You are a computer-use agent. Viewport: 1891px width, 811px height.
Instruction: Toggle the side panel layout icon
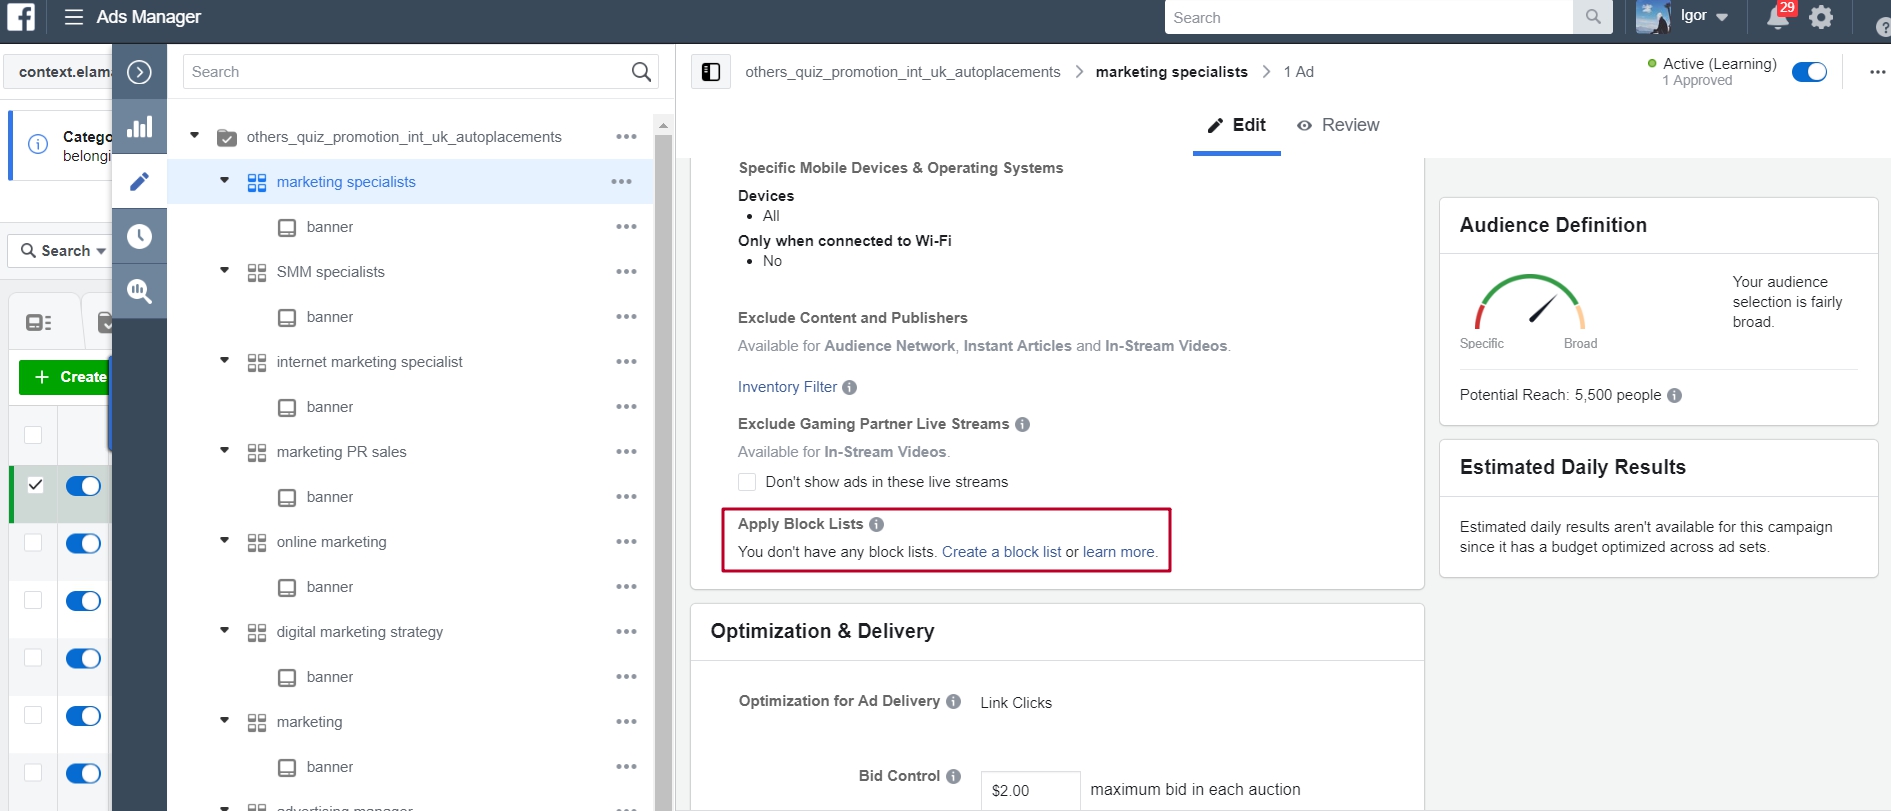coord(711,72)
